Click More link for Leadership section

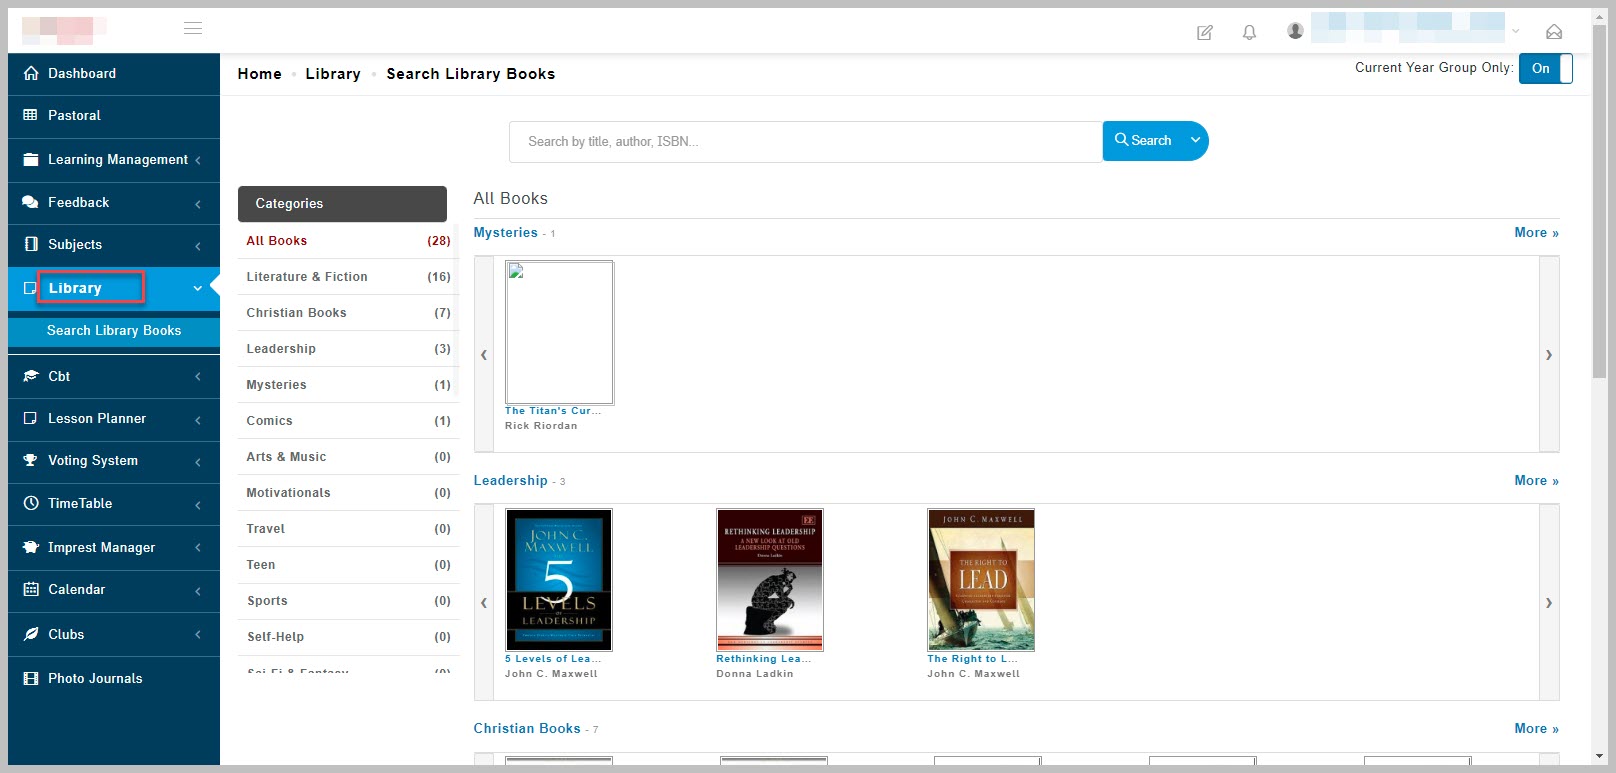(x=1536, y=480)
